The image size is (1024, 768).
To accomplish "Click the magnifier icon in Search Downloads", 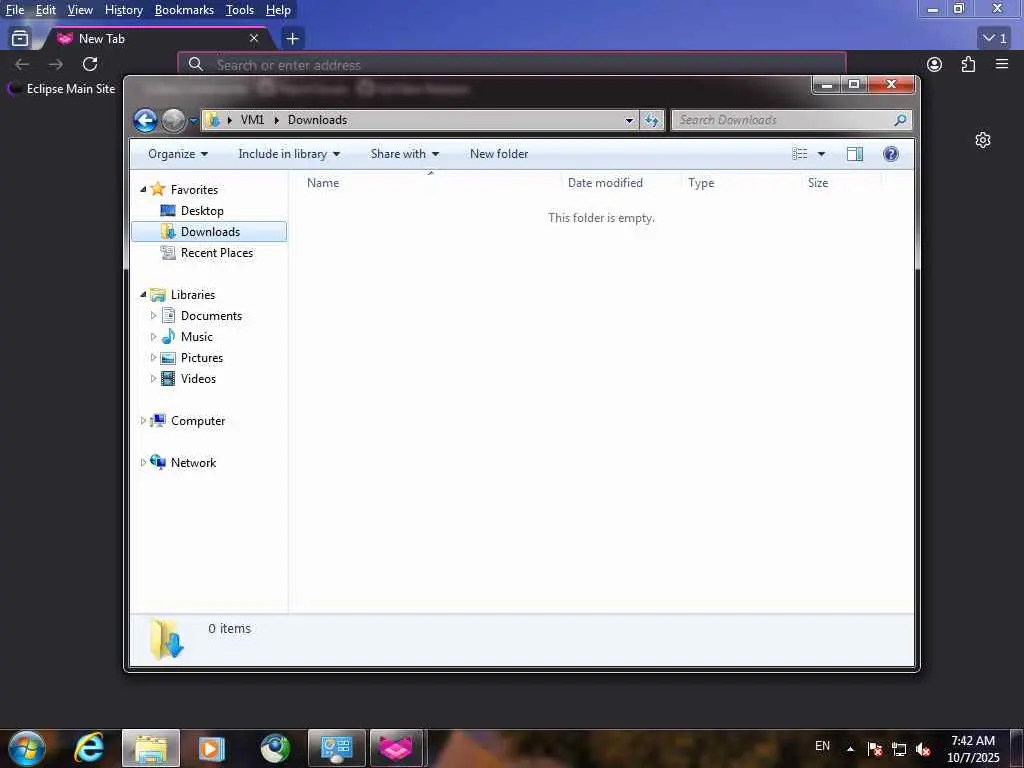I will tap(900, 120).
